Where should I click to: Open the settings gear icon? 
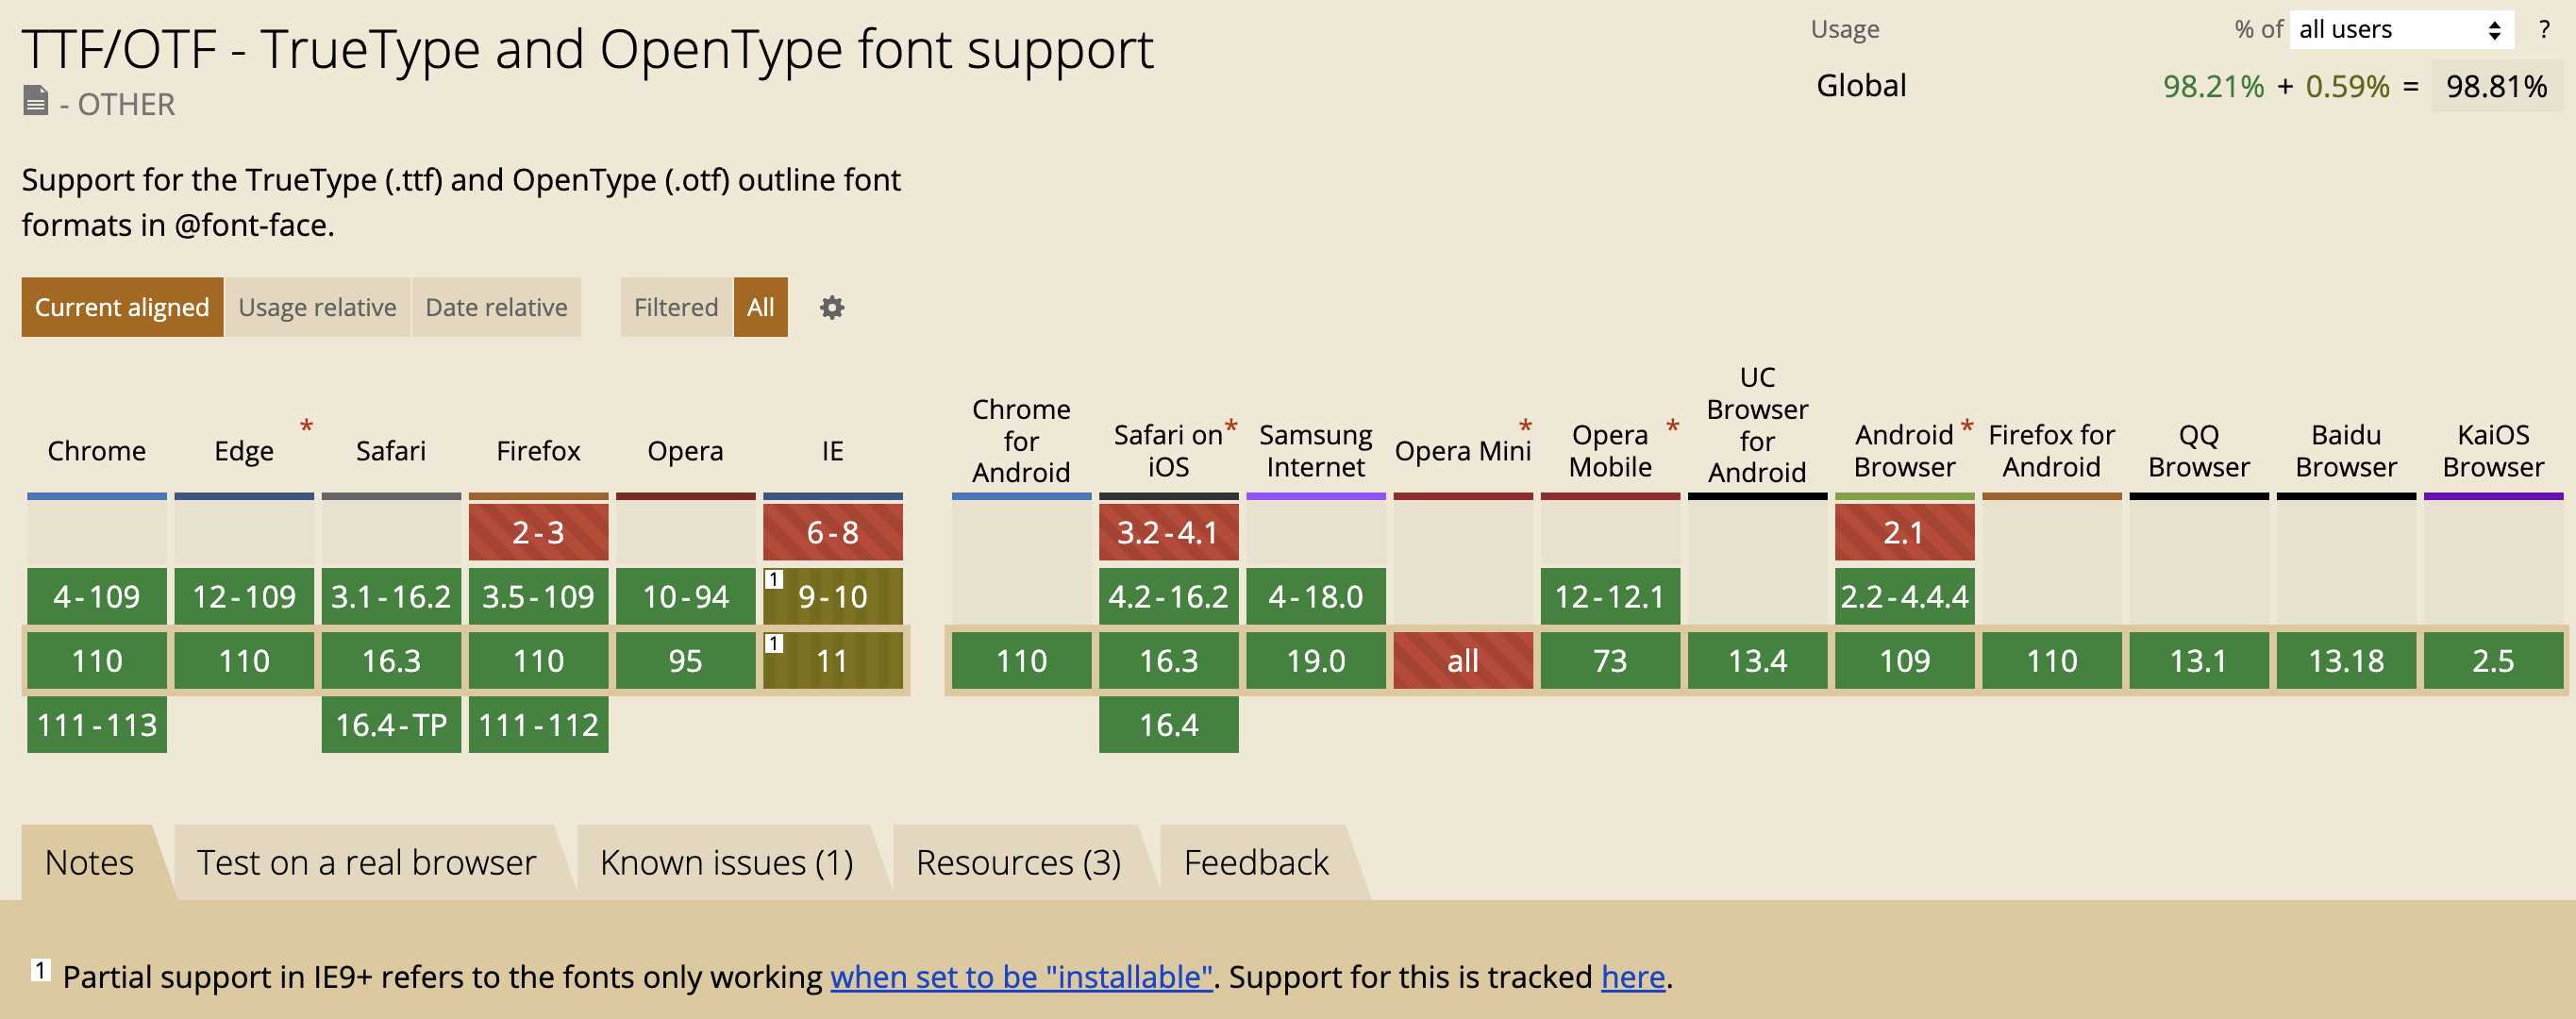(831, 307)
